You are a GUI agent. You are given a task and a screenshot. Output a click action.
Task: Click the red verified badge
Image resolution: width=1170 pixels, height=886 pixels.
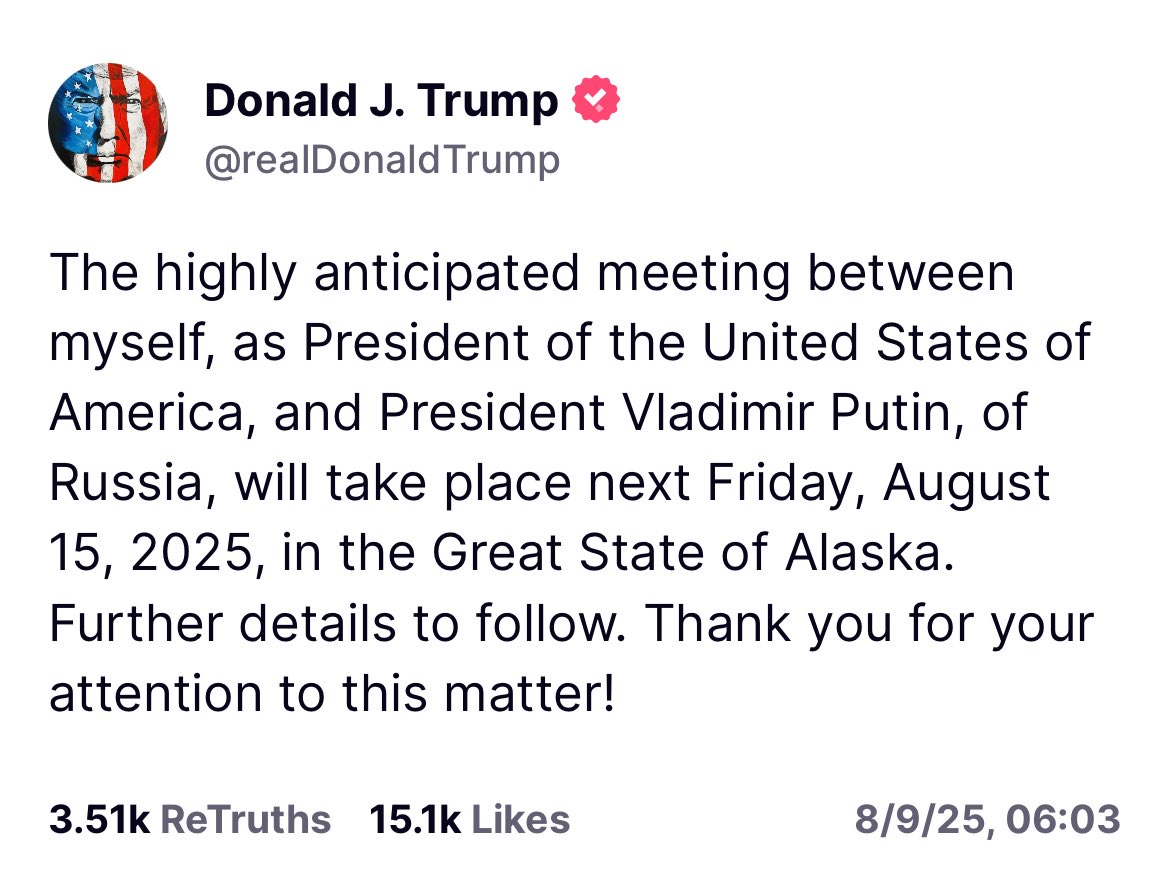click(x=596, y=101)
